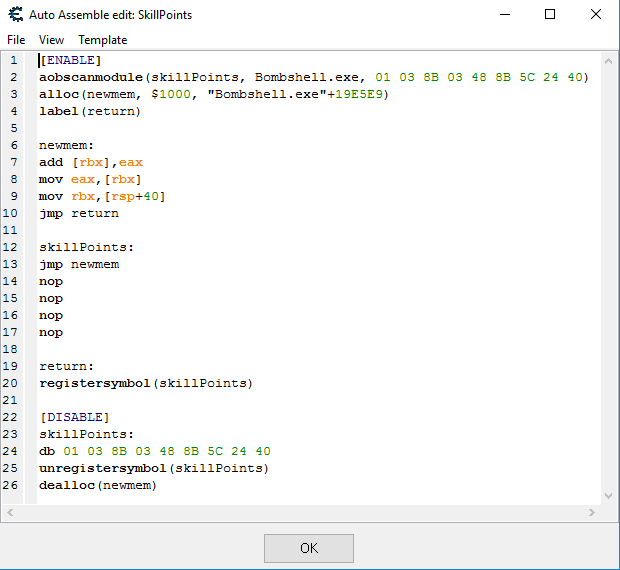Open the View menu
The width and height of the screenshot is (620, 570).
[x=51, y=40]
